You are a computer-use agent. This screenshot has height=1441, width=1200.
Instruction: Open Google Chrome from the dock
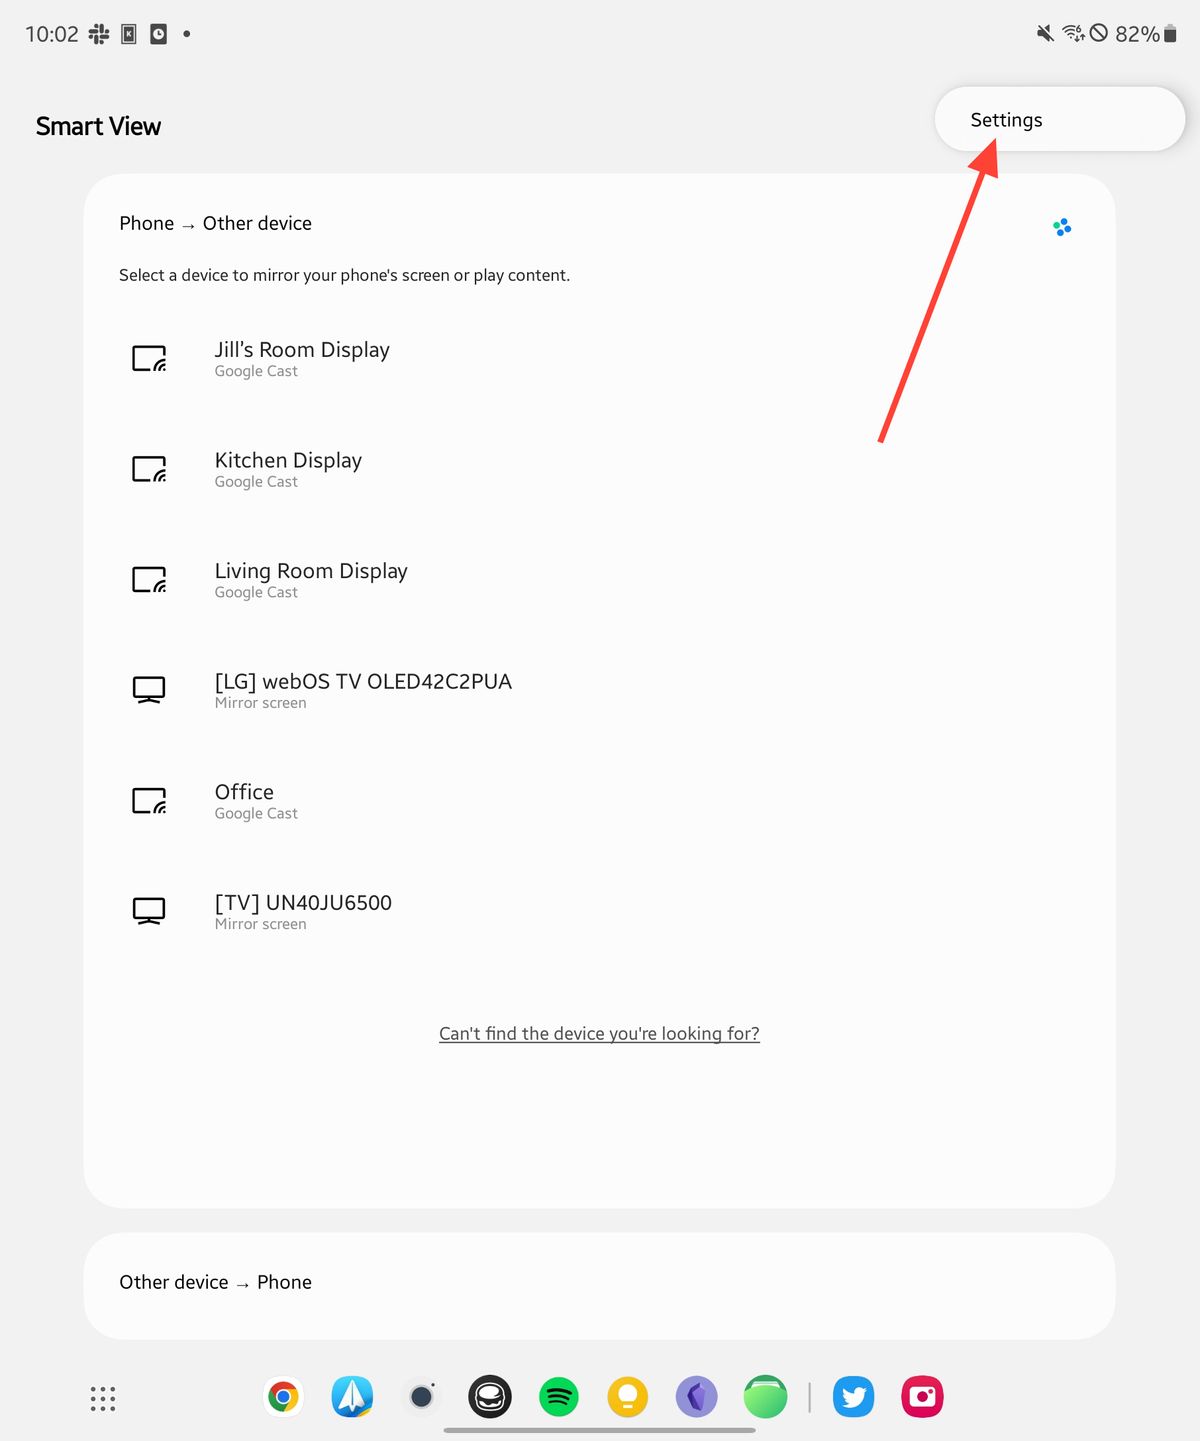[x=283, y=1397]
